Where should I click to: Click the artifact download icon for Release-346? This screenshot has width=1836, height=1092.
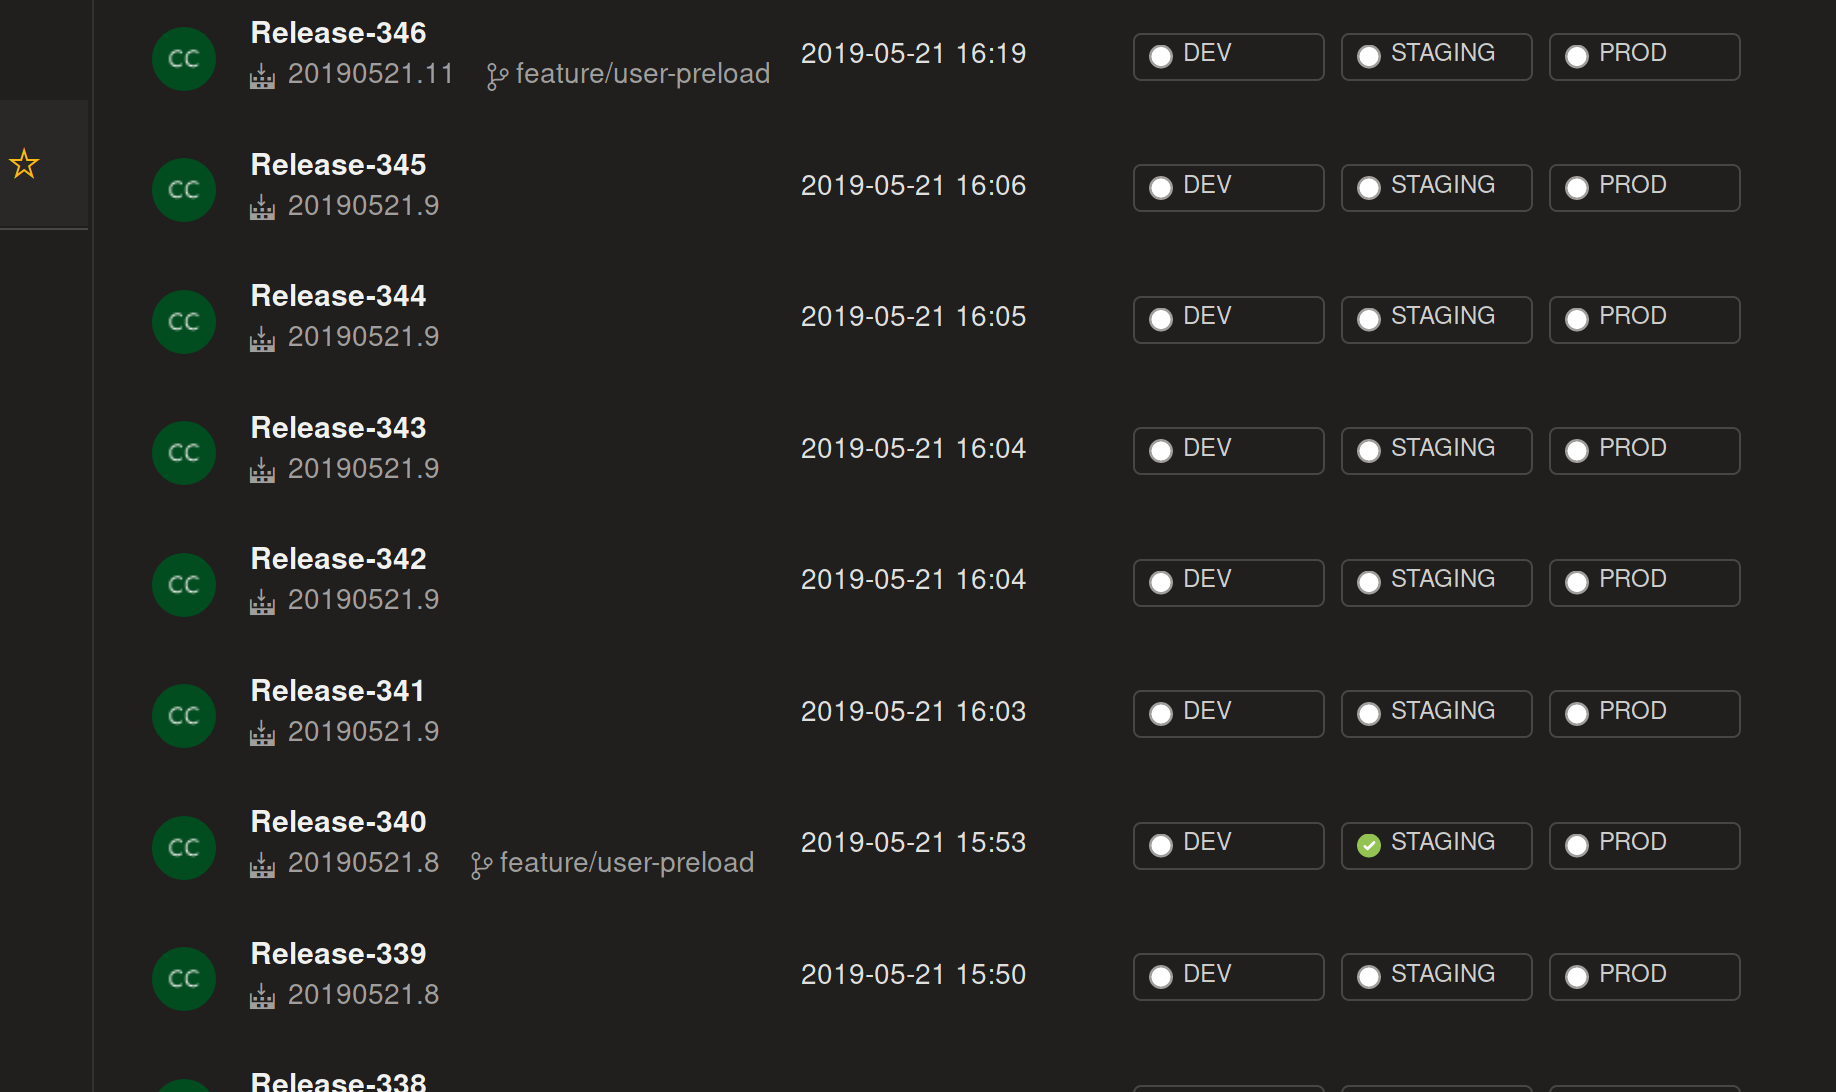(262, 75)
